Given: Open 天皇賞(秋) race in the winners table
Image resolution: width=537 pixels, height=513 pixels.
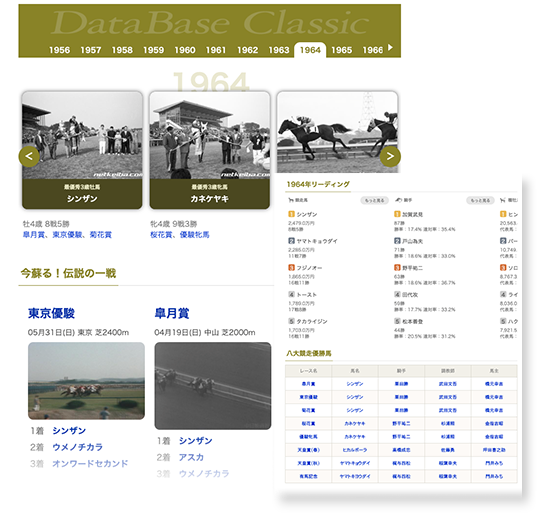Looking at the screenshot, I should pyautogui.click(x=309, y=463).
